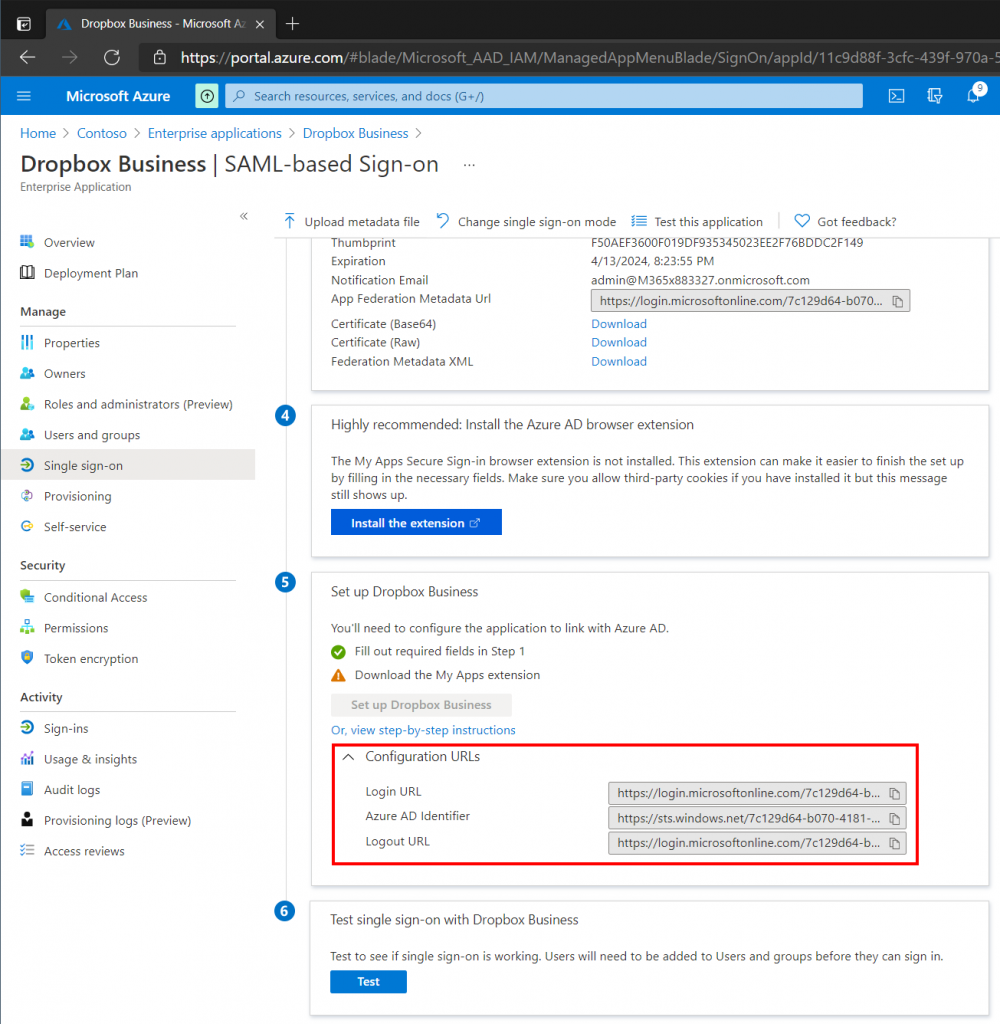Click Got feedback?
The image size is (1000, 1024).
(845, 221)
